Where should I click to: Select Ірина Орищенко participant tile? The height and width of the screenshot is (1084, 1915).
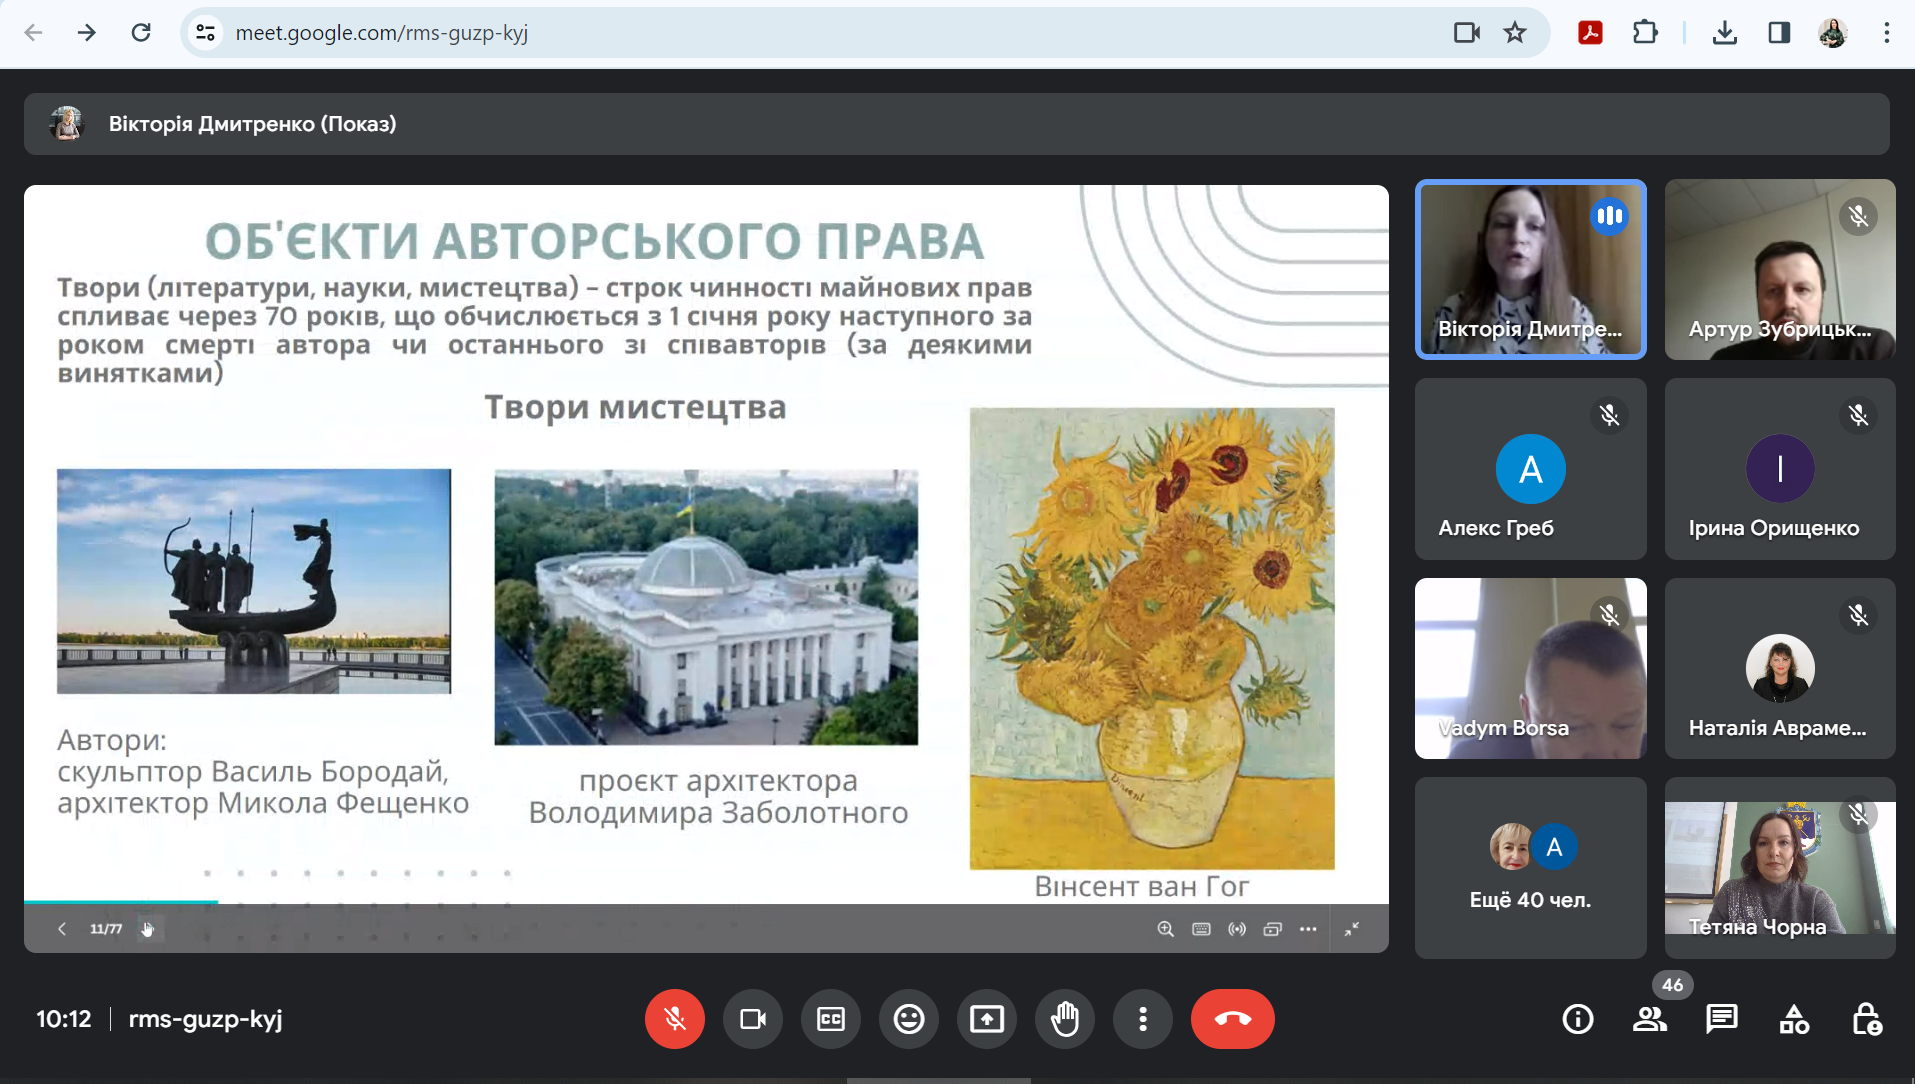click(1780, 469)
